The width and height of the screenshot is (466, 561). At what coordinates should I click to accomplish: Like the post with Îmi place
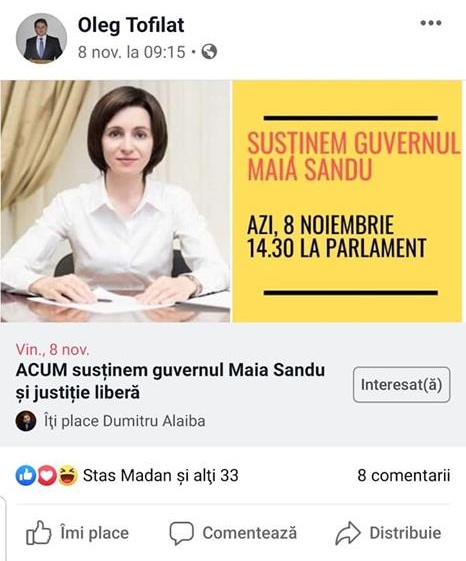[x=77, y=533]
